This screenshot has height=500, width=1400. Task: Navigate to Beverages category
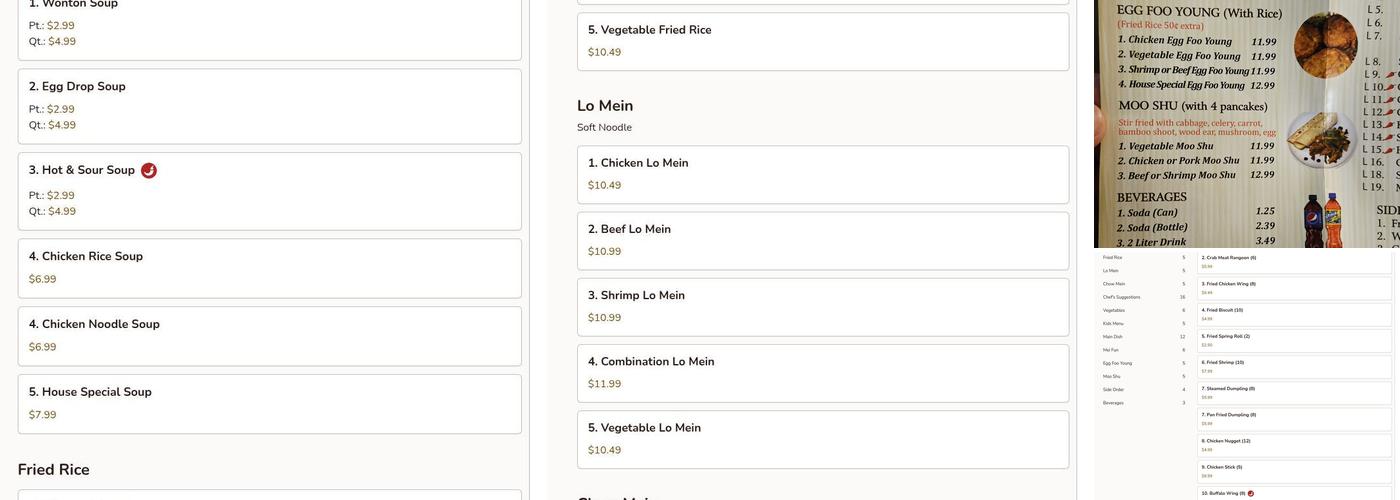[x=1113, y=403]
